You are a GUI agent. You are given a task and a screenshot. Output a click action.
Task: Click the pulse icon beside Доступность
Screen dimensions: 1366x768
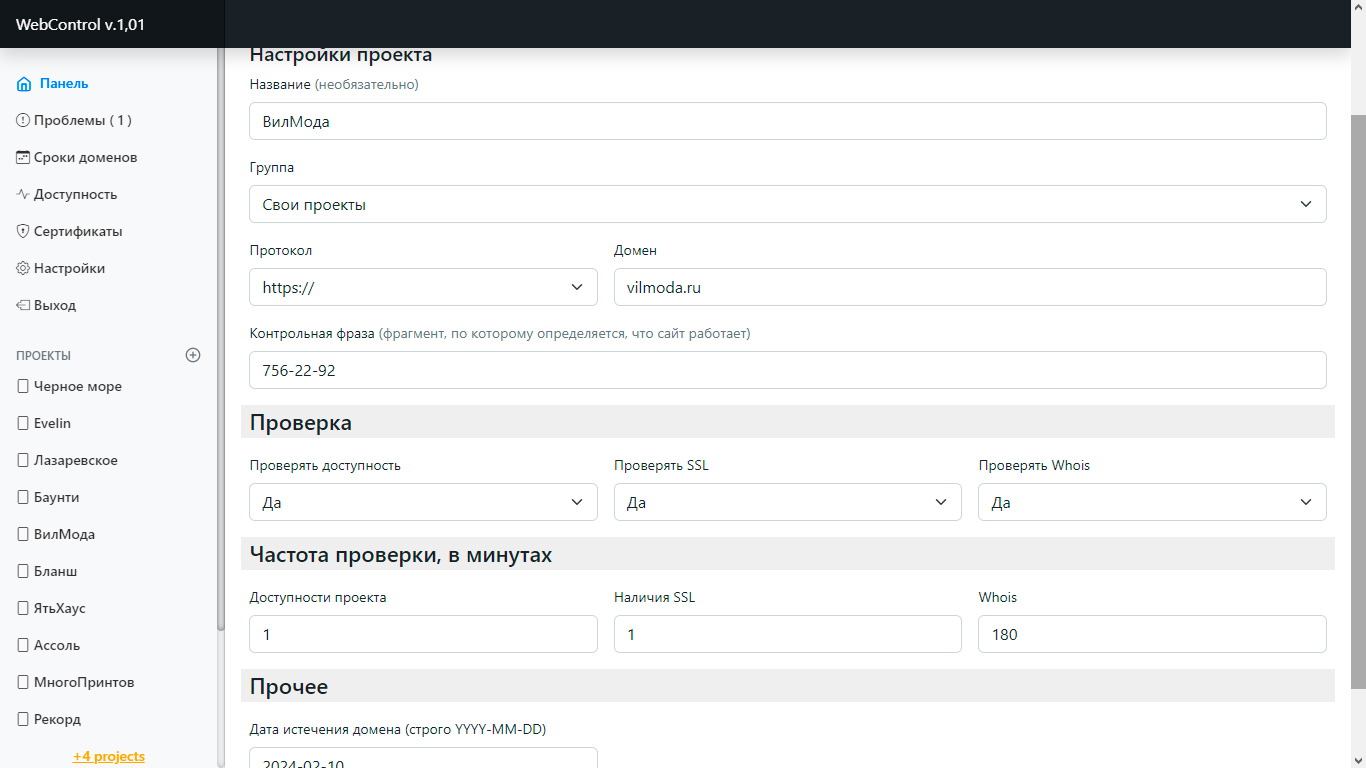tap(23, 194)
